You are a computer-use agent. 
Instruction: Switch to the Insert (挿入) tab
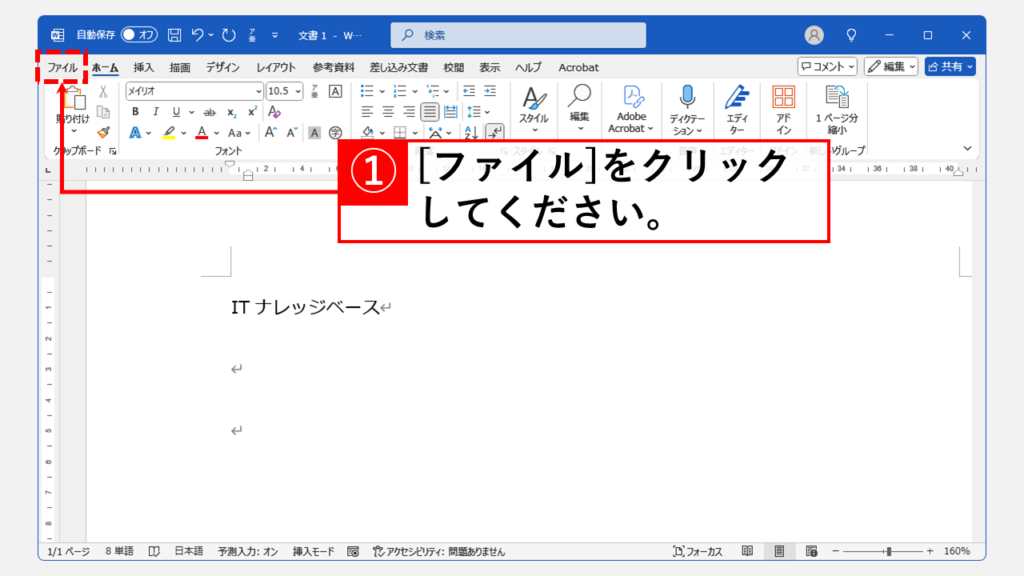tap(144, 67)
